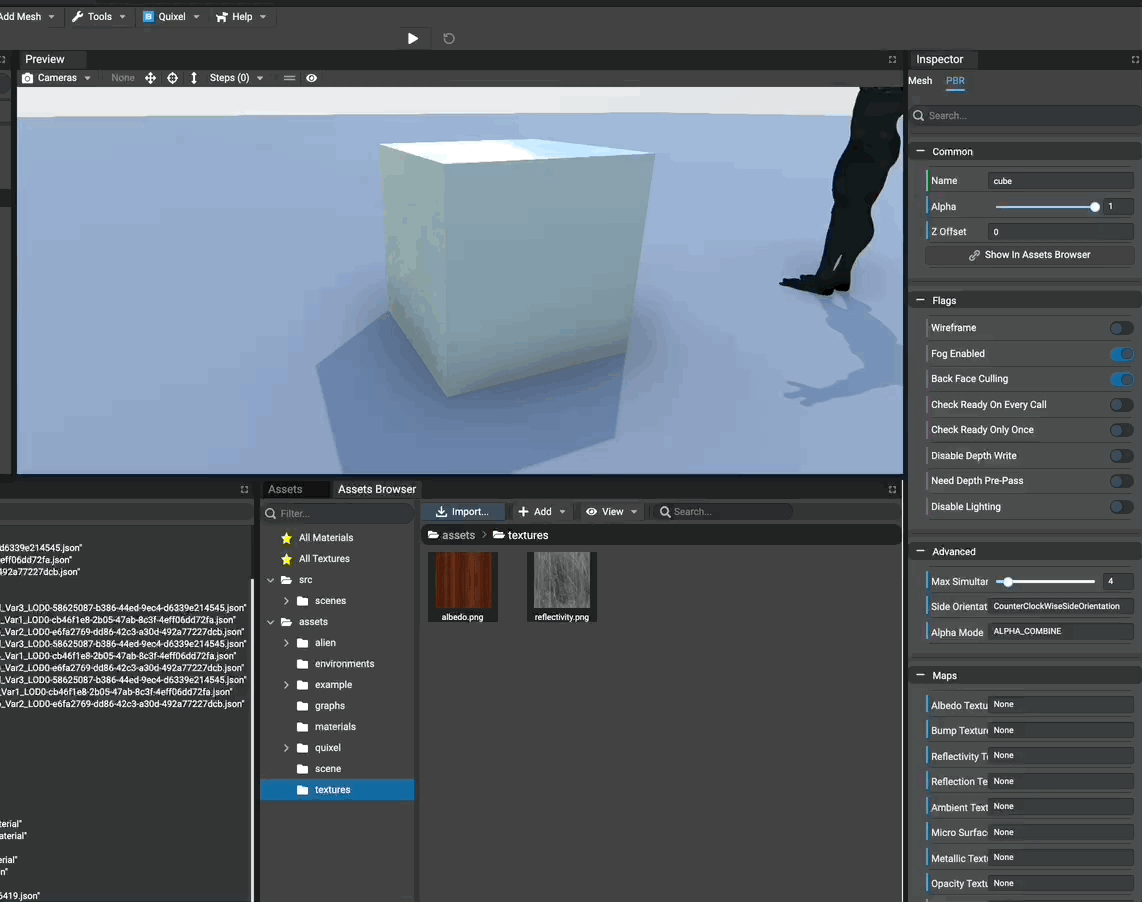1142x902 pixels.
Task: Click the Import button in Assets Browser
Action: click(x=462, y=511)
